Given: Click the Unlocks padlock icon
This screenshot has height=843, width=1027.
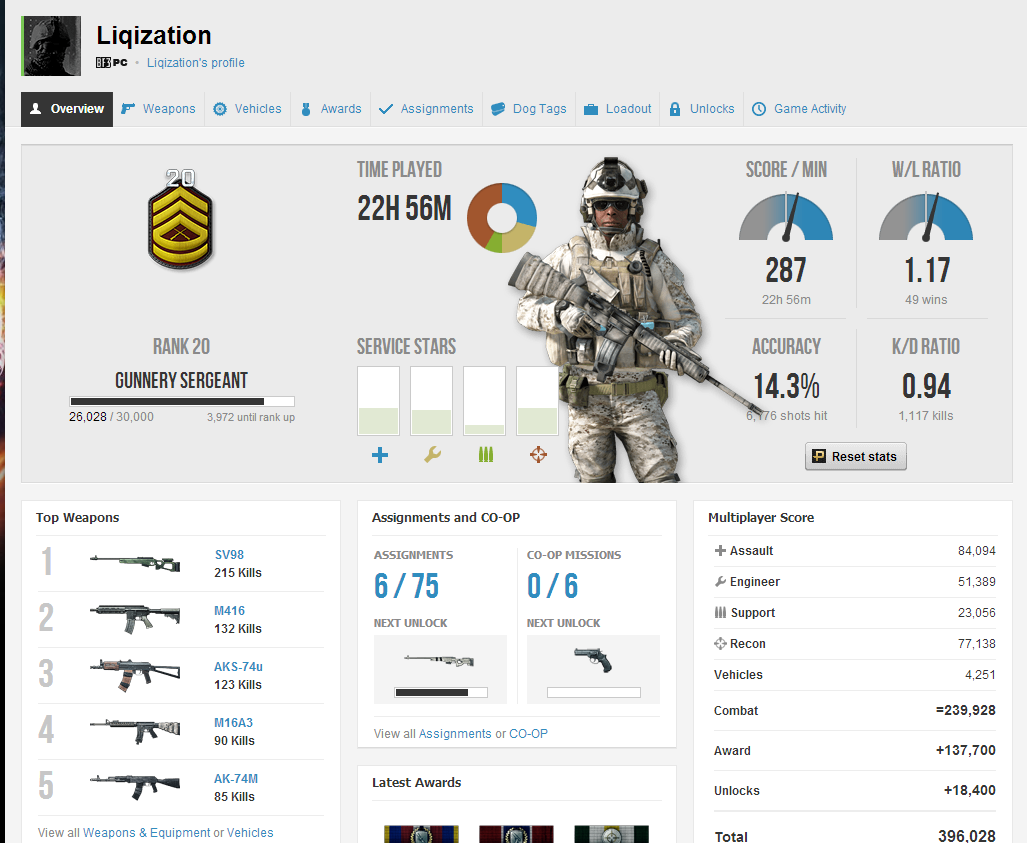Looking at the screenshot, I should coord(675,109).
